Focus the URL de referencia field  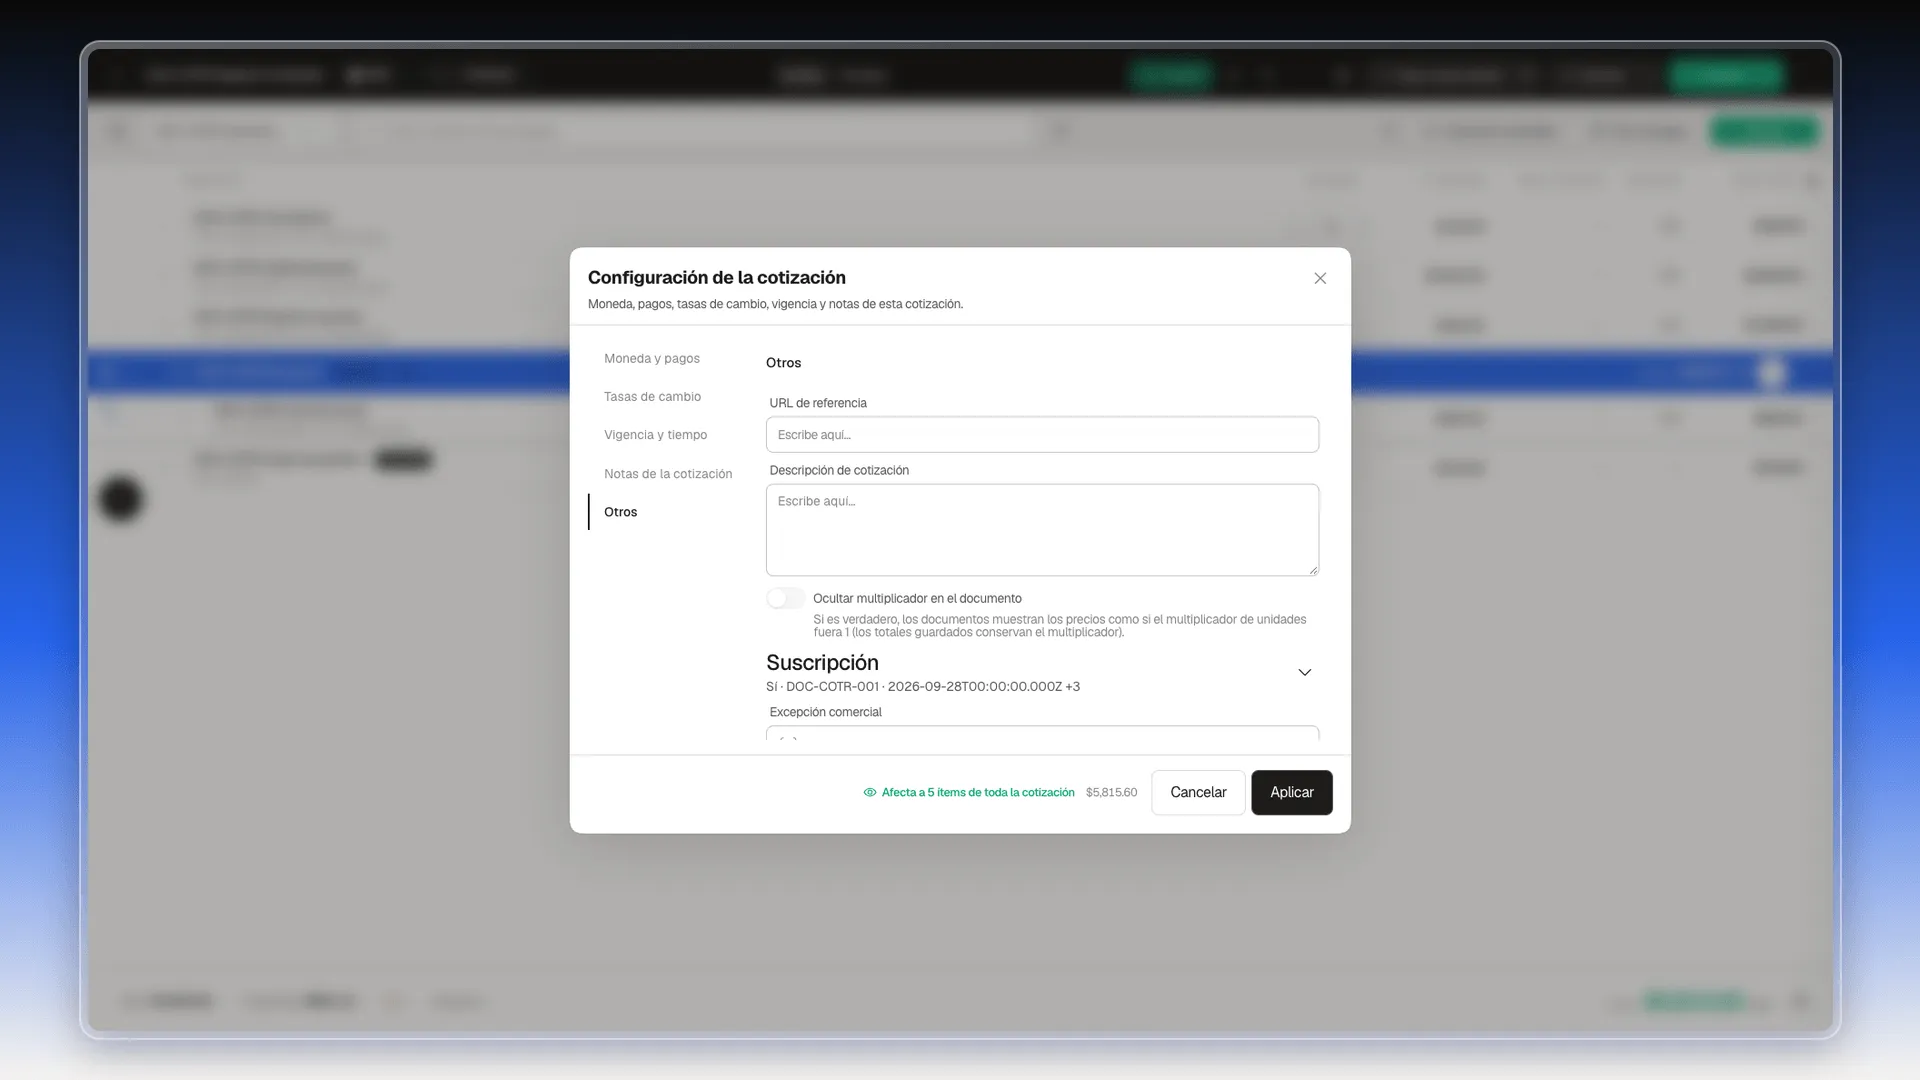point(1042,435)
